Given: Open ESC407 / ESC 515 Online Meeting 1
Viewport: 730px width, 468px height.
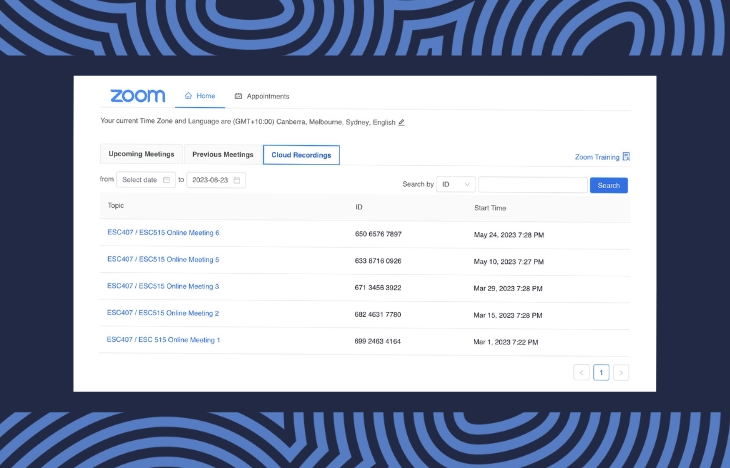Looking at the screenshot, I should (163, 340).
